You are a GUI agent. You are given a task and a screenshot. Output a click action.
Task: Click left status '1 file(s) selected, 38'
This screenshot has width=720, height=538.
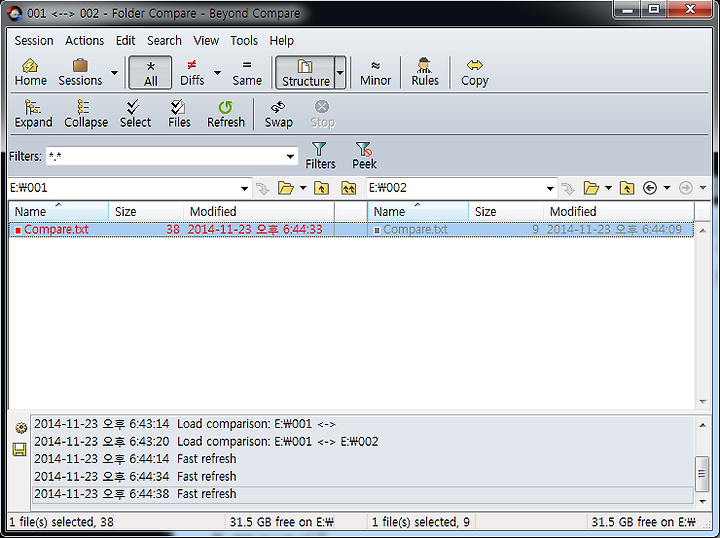tap(62, 522)
